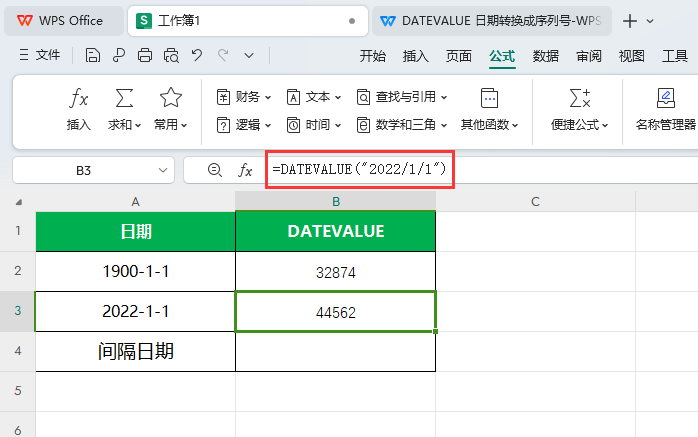This screenshot has width=698, height=437.
Task: Select row 5 header
Action: 18,391
